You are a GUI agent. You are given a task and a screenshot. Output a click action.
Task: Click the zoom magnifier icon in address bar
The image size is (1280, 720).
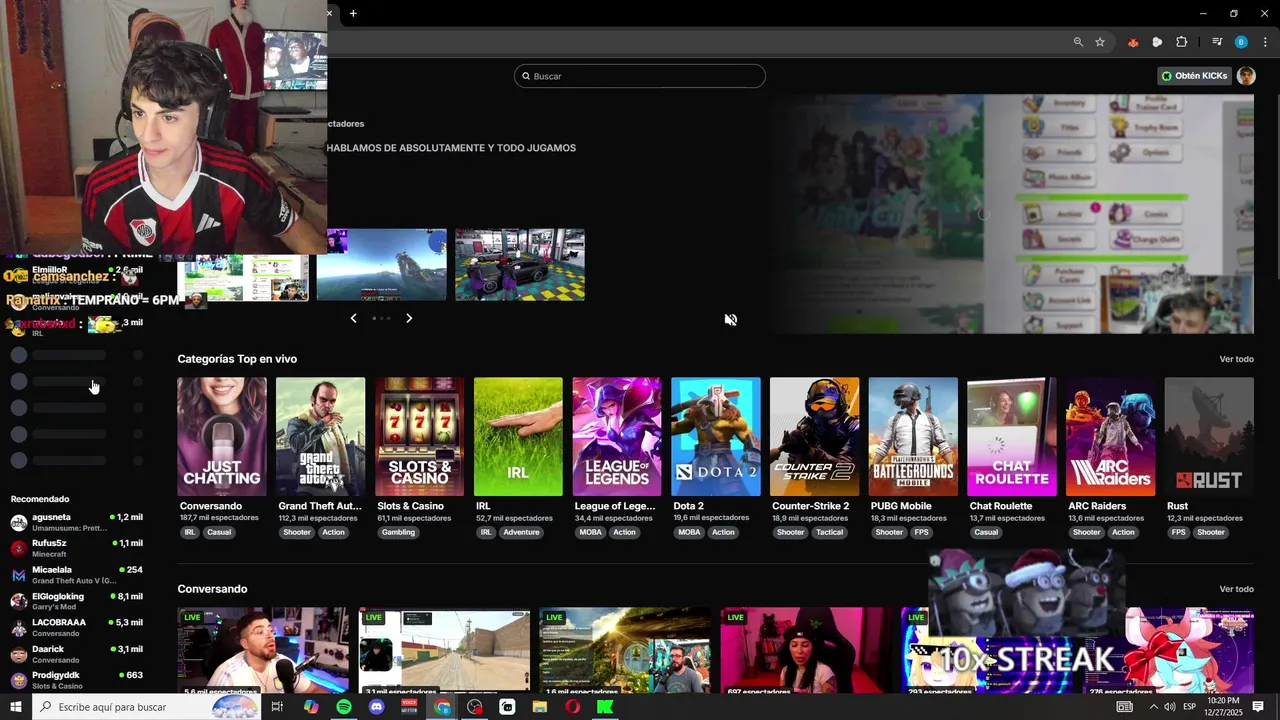1078,42
